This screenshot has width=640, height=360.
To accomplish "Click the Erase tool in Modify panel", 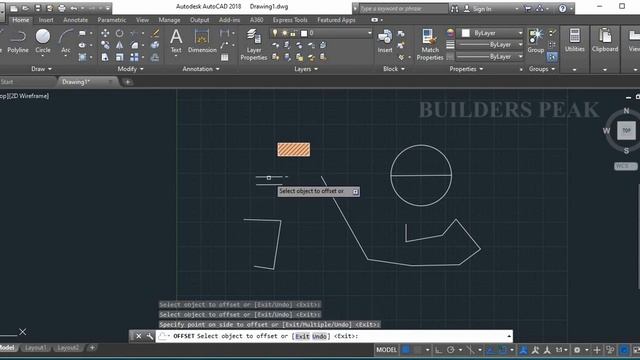I will point(155,33).
